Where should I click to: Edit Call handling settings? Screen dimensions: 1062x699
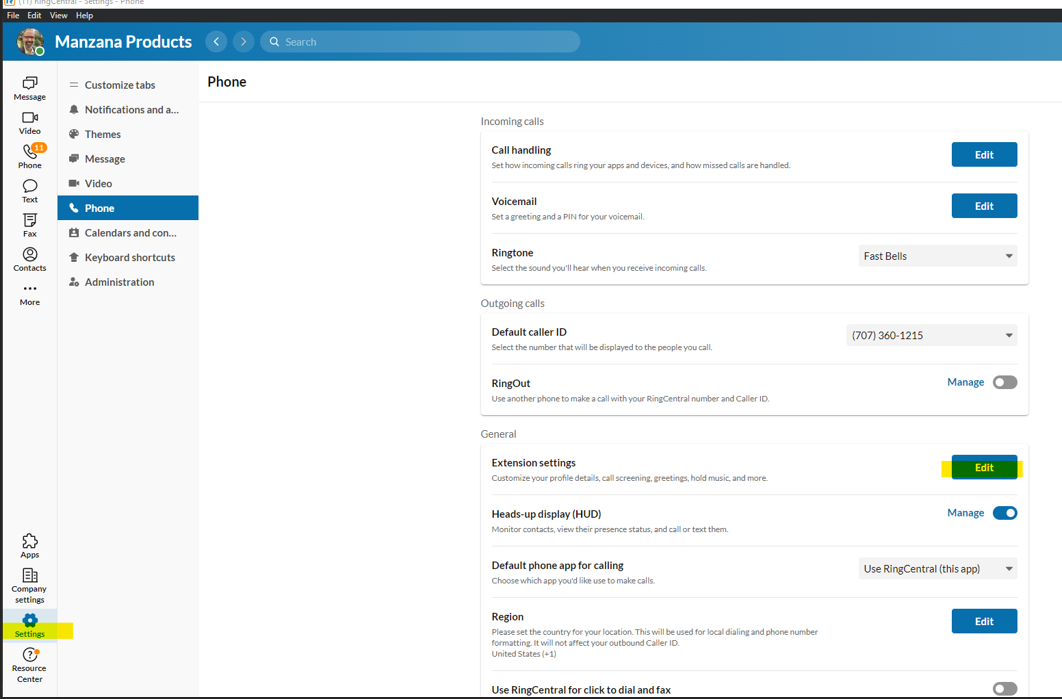[984, 154]
